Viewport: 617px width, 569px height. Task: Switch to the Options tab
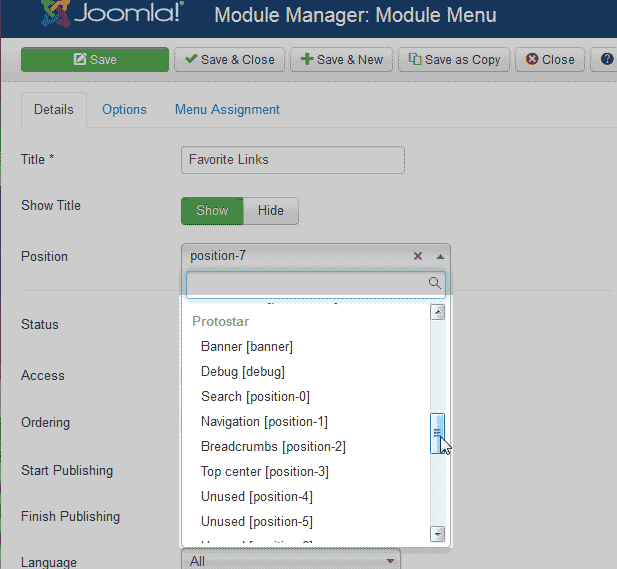pyautogui.click(x=124, y=109)
